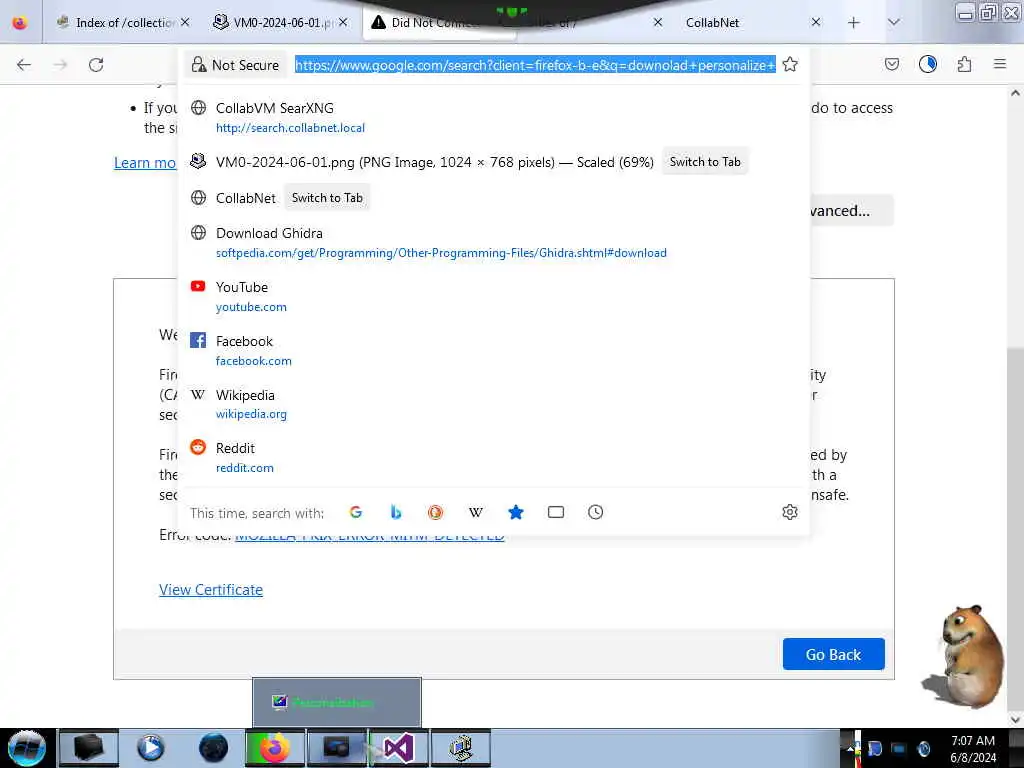Open a new tab with the plus button
Screen dimensions: 1024x768
854,23
